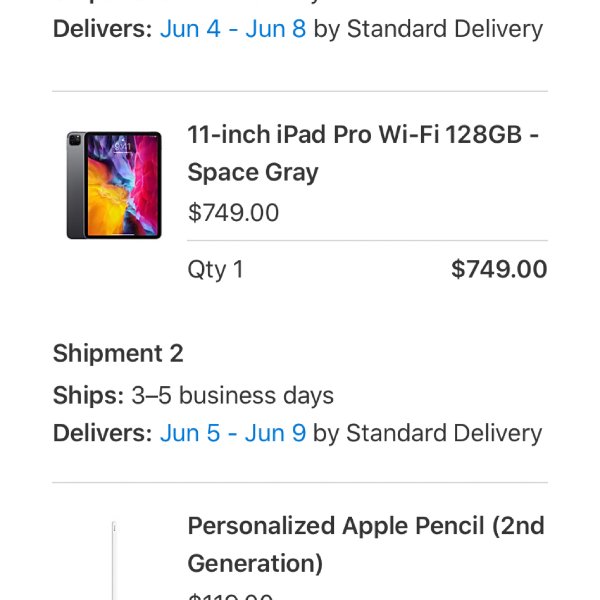This screenshot has width=600, height=600.
Task: Tap the Apple Pencil product image
Action: (114, 560)
